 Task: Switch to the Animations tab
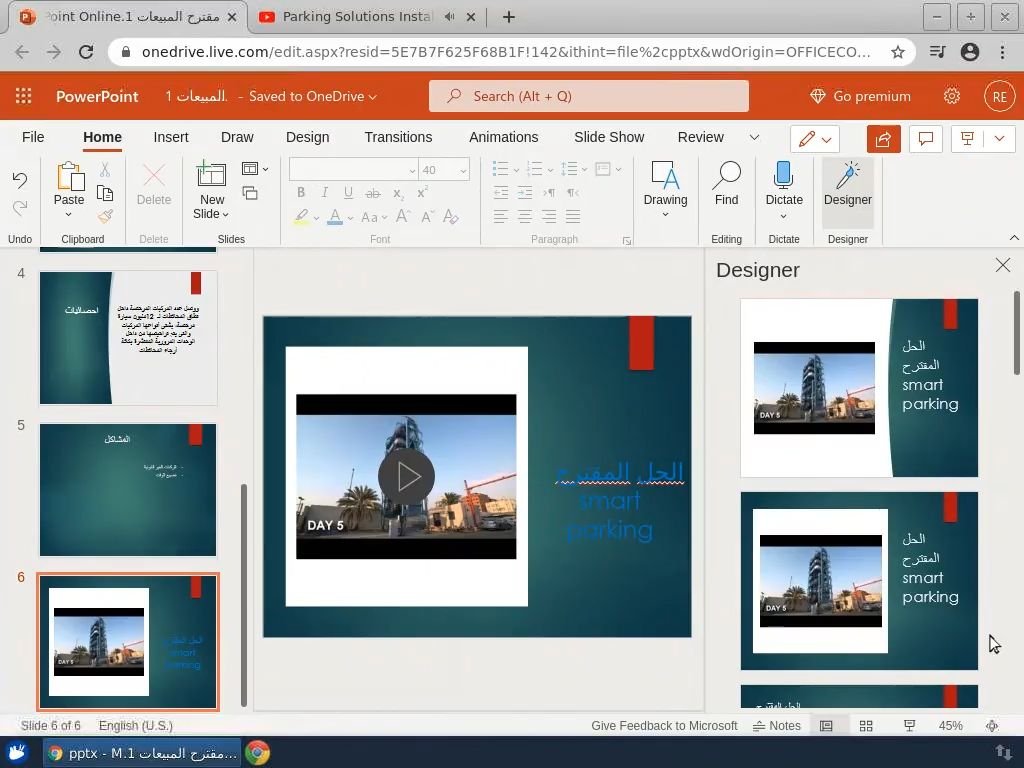[503, 137]
